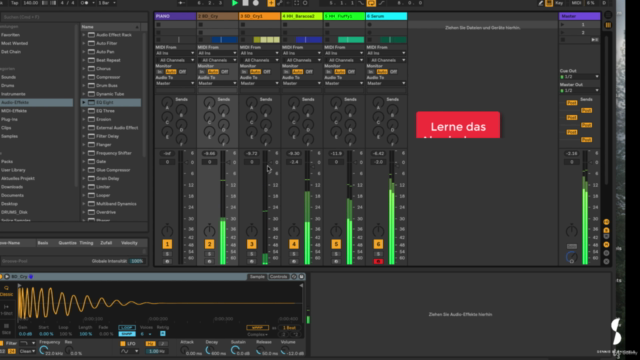Open PIANO MIDI From All Ins dropdown

coord(175,53)
